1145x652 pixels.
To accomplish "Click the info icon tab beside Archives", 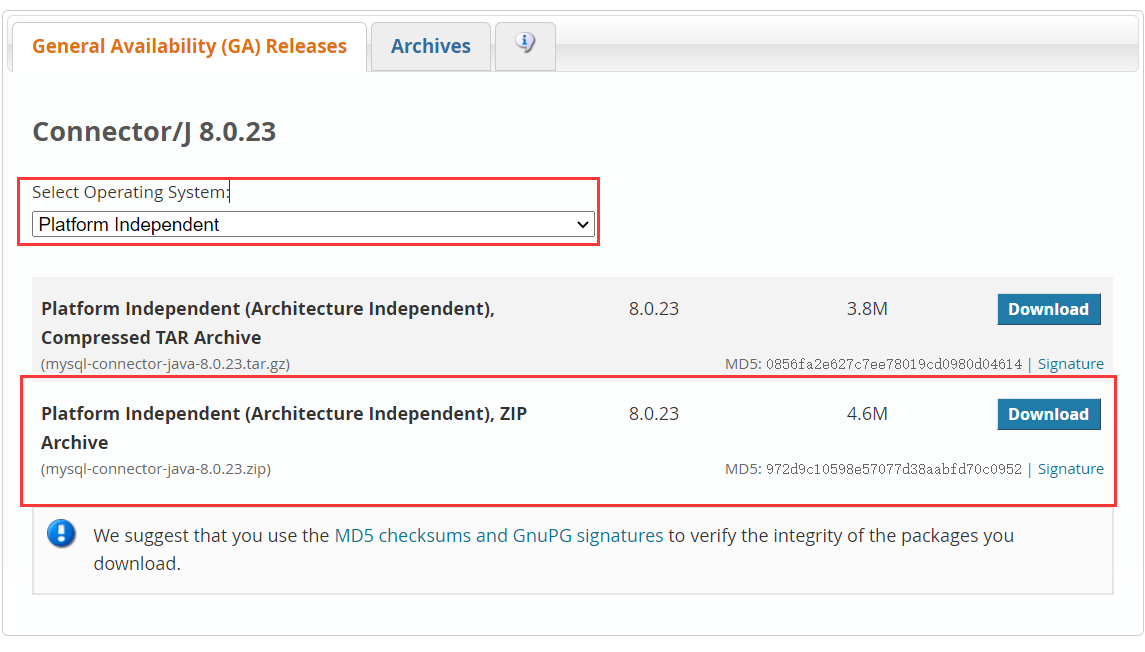I will 525,46.
